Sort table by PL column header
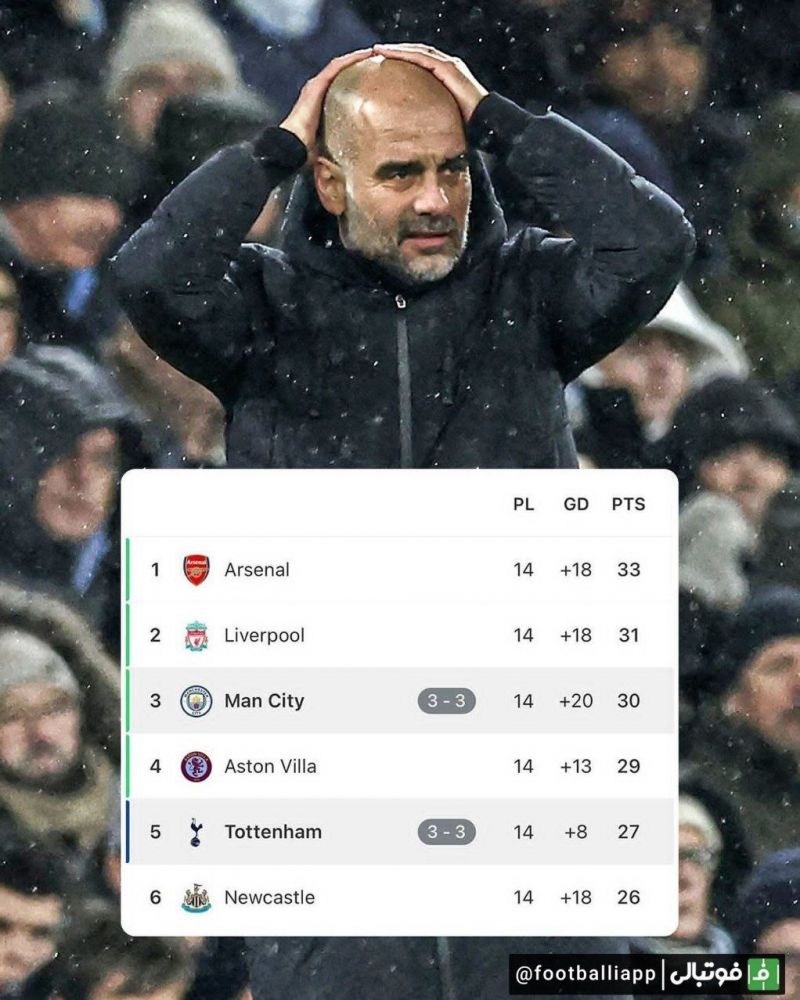 523,504
